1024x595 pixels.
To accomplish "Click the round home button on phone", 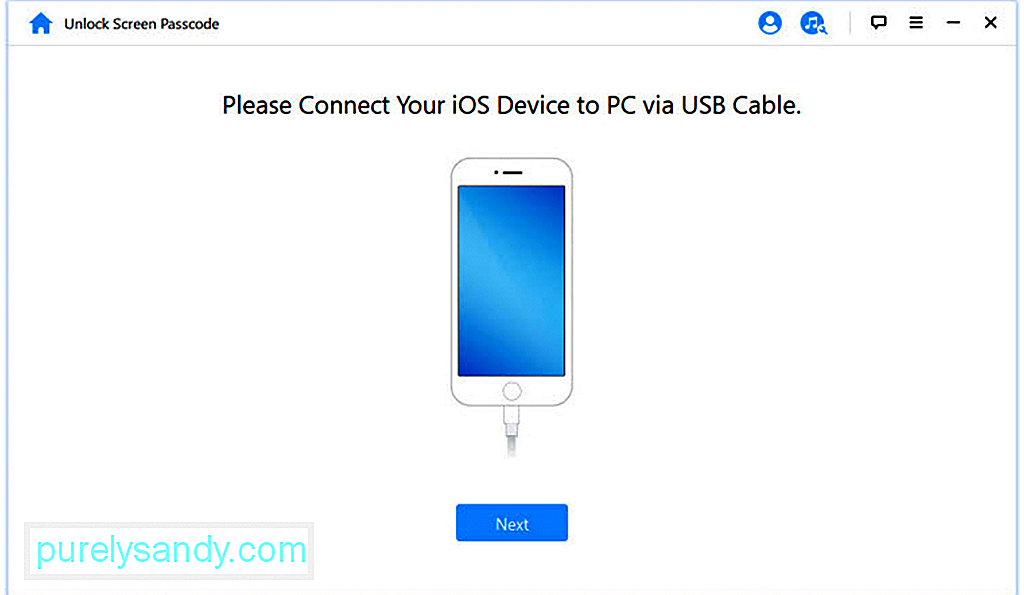I will [x=512, y=391].
